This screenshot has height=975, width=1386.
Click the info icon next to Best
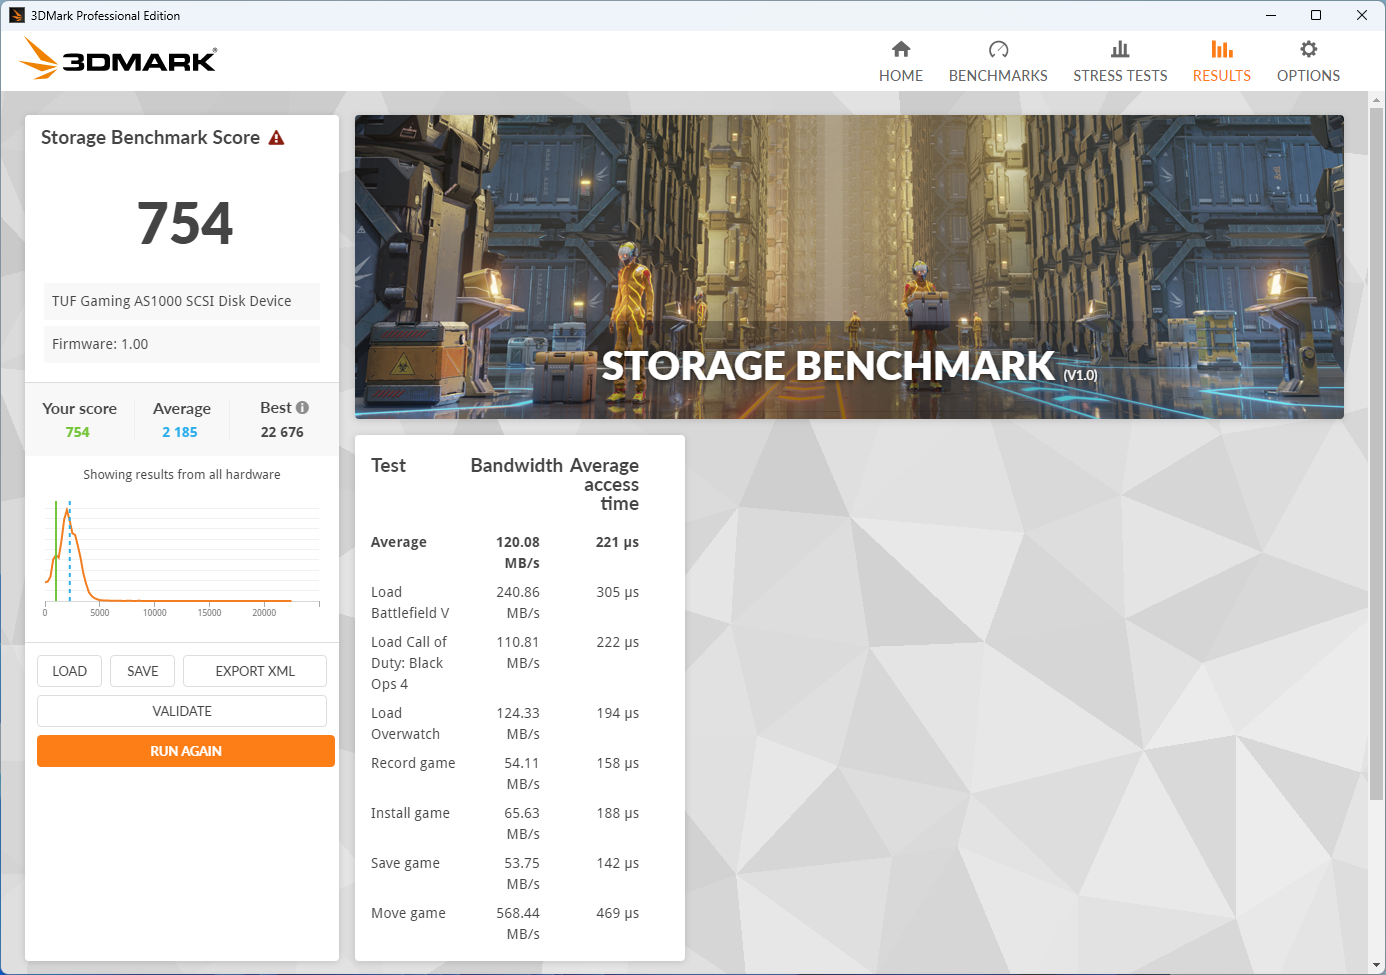[x=302, y=408]
